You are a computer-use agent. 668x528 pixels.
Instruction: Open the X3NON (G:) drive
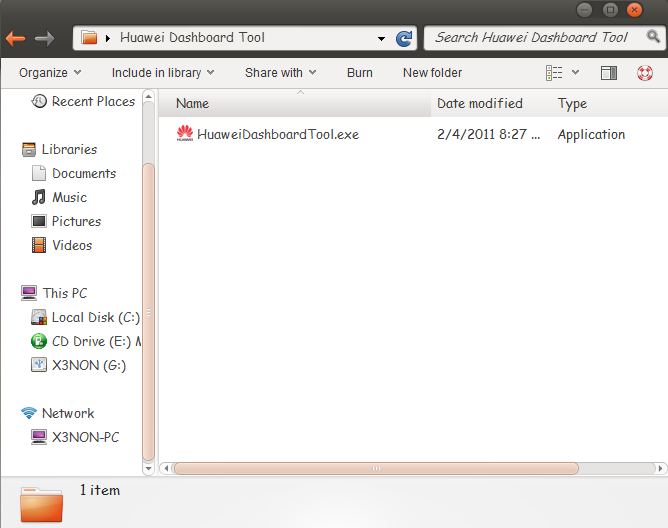click(x=89, y=366)
